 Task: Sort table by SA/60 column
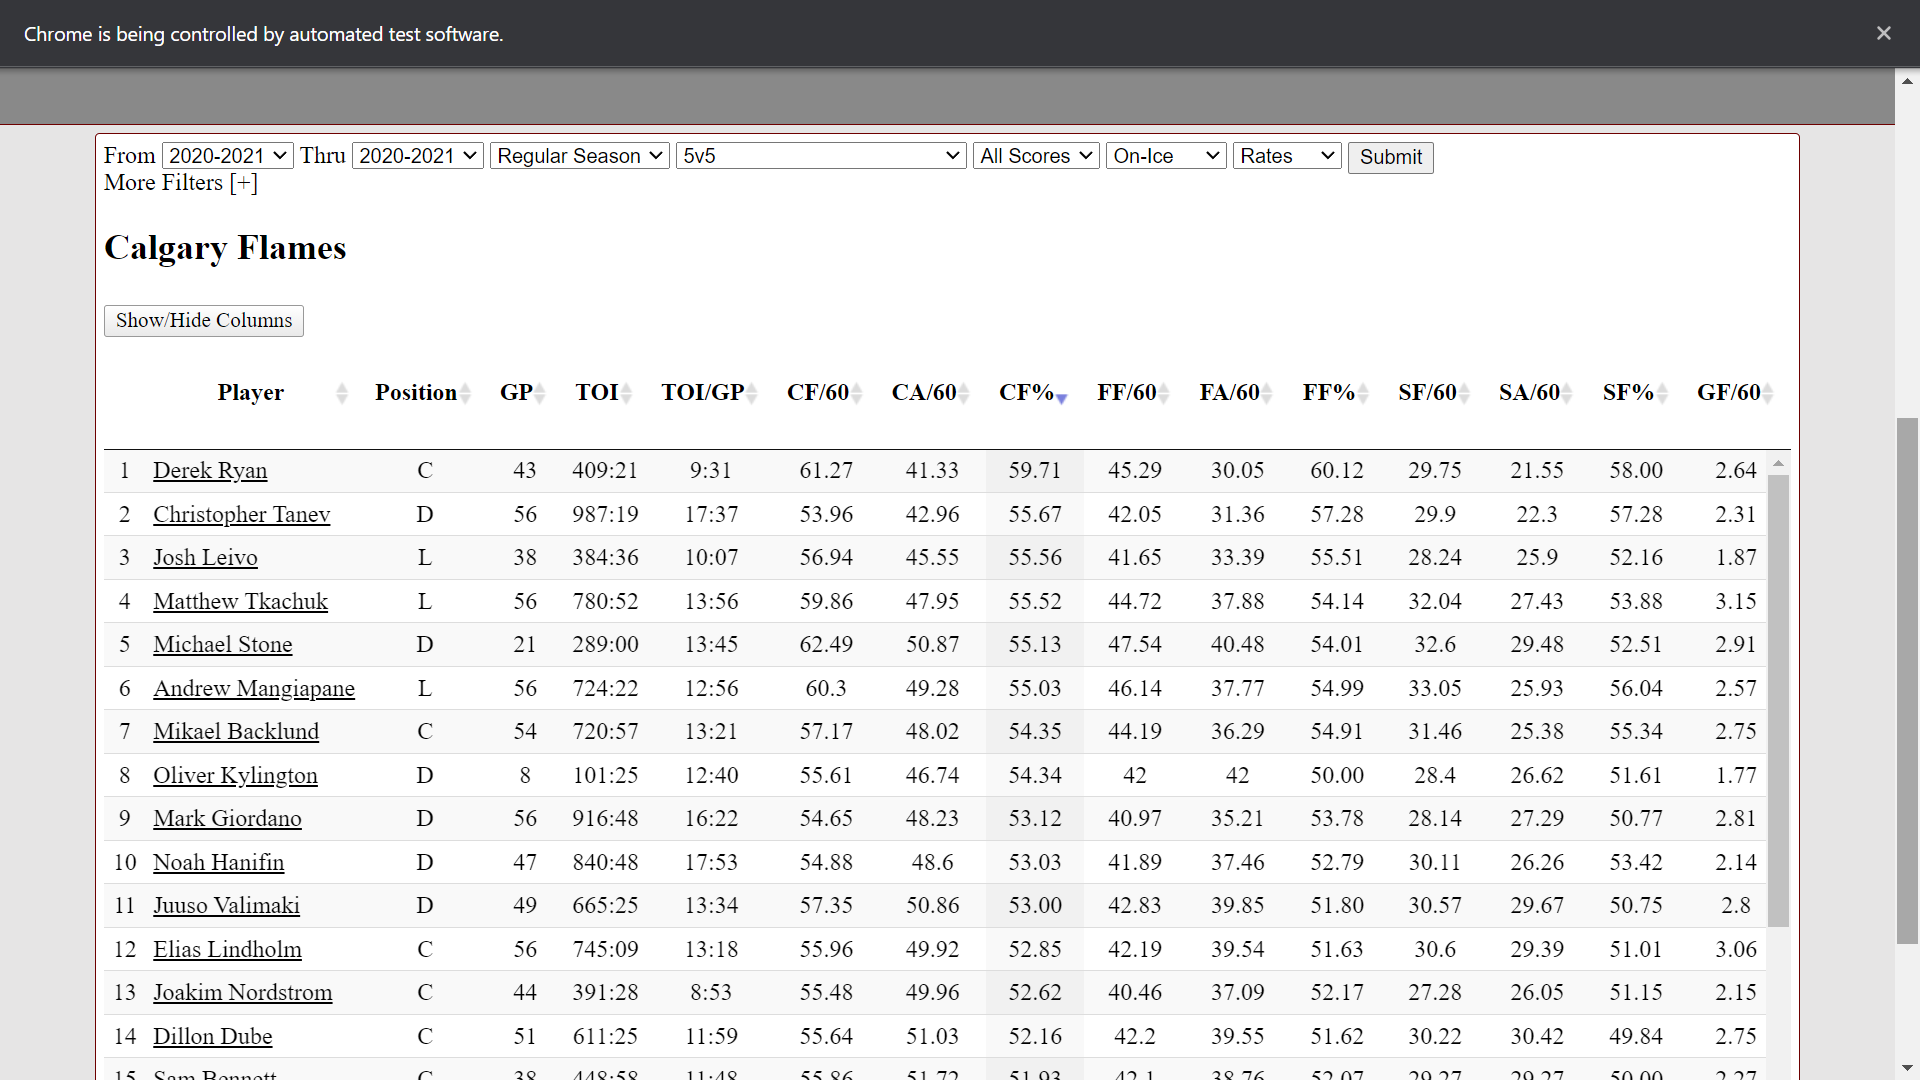coord(1530,393)
